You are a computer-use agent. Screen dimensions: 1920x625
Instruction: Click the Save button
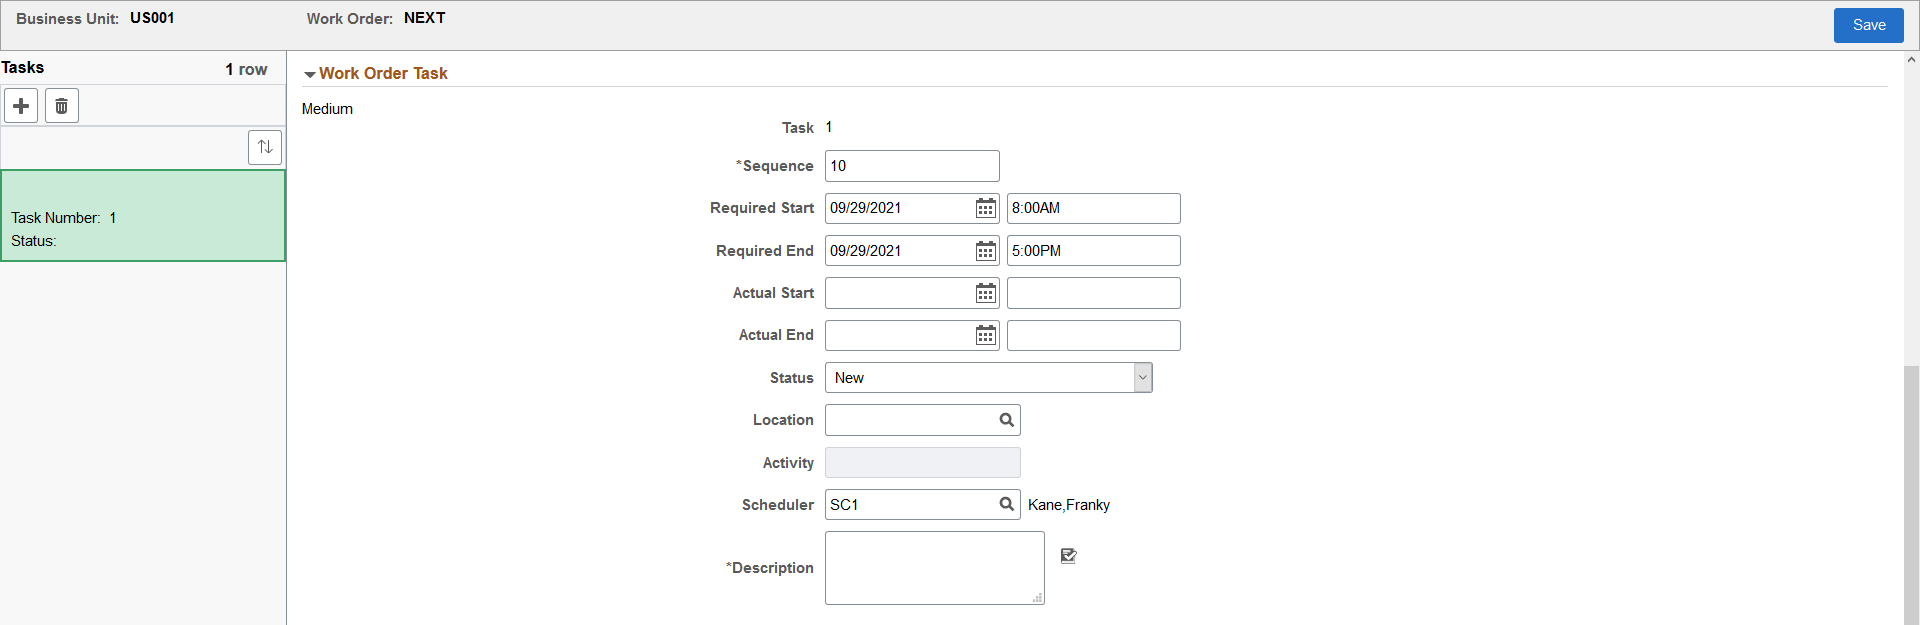pyautogui.click(x=1869, y=26)
